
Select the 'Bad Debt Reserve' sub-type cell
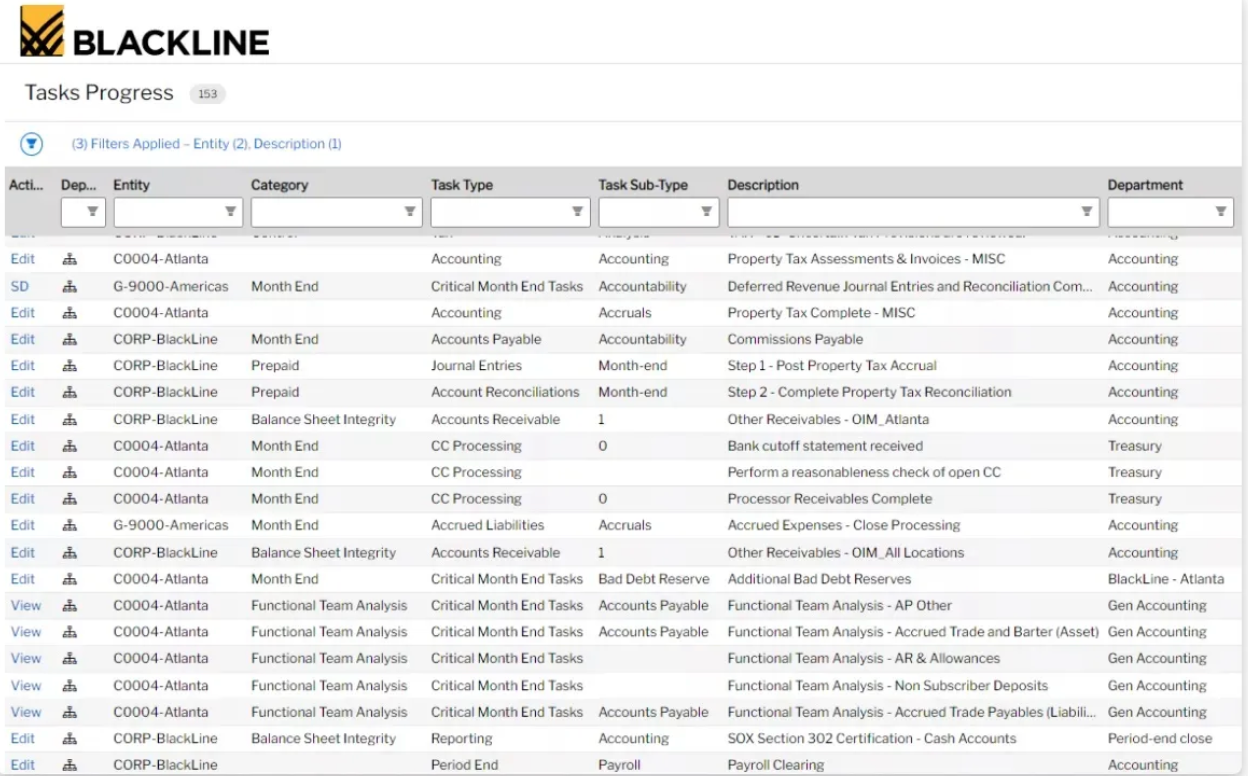point(654,579)
